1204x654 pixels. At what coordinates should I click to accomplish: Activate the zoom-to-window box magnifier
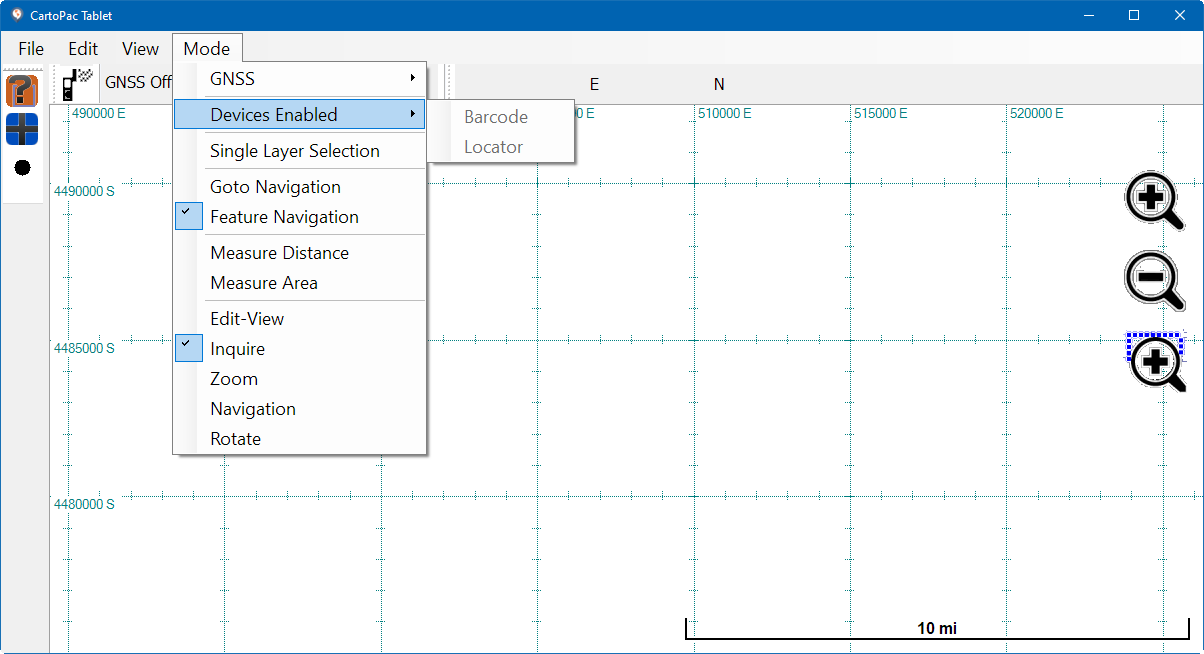pos(1156,362)
